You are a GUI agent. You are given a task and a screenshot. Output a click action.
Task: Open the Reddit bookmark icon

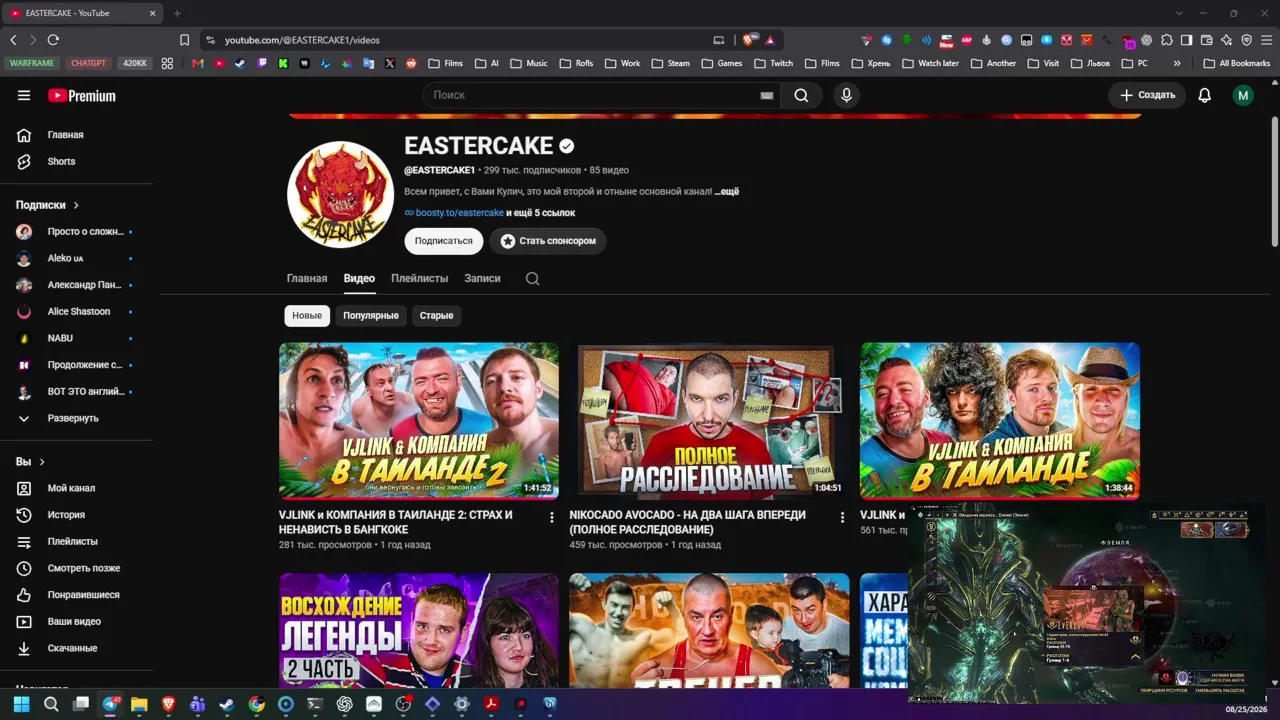[411, 63]
